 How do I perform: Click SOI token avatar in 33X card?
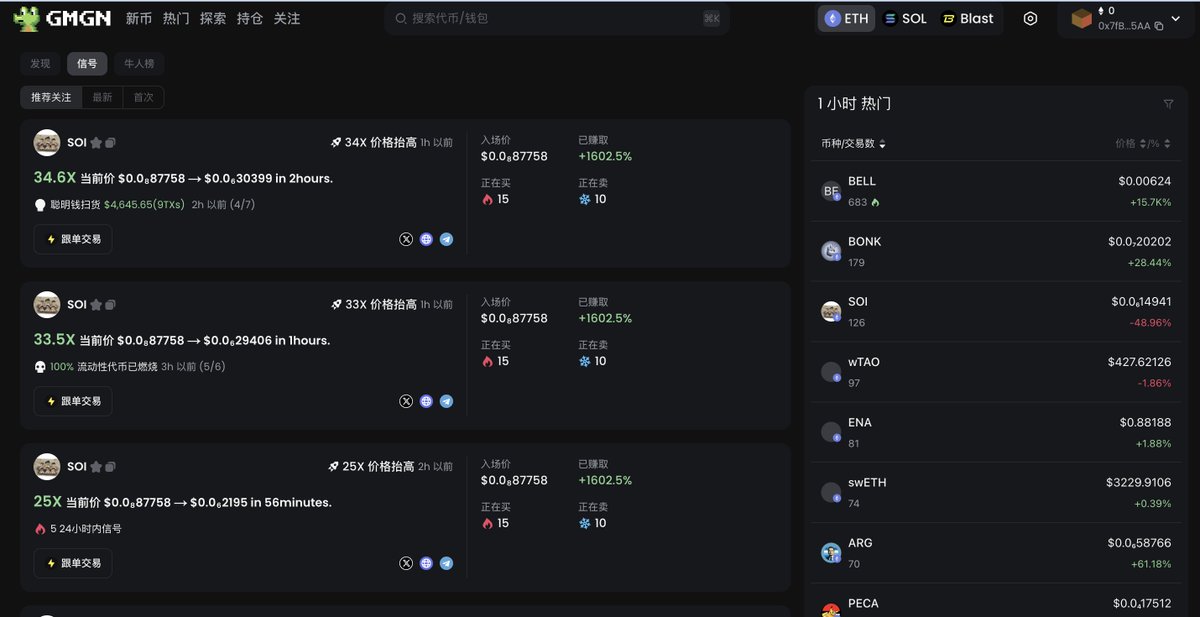[x=47, y=305]
